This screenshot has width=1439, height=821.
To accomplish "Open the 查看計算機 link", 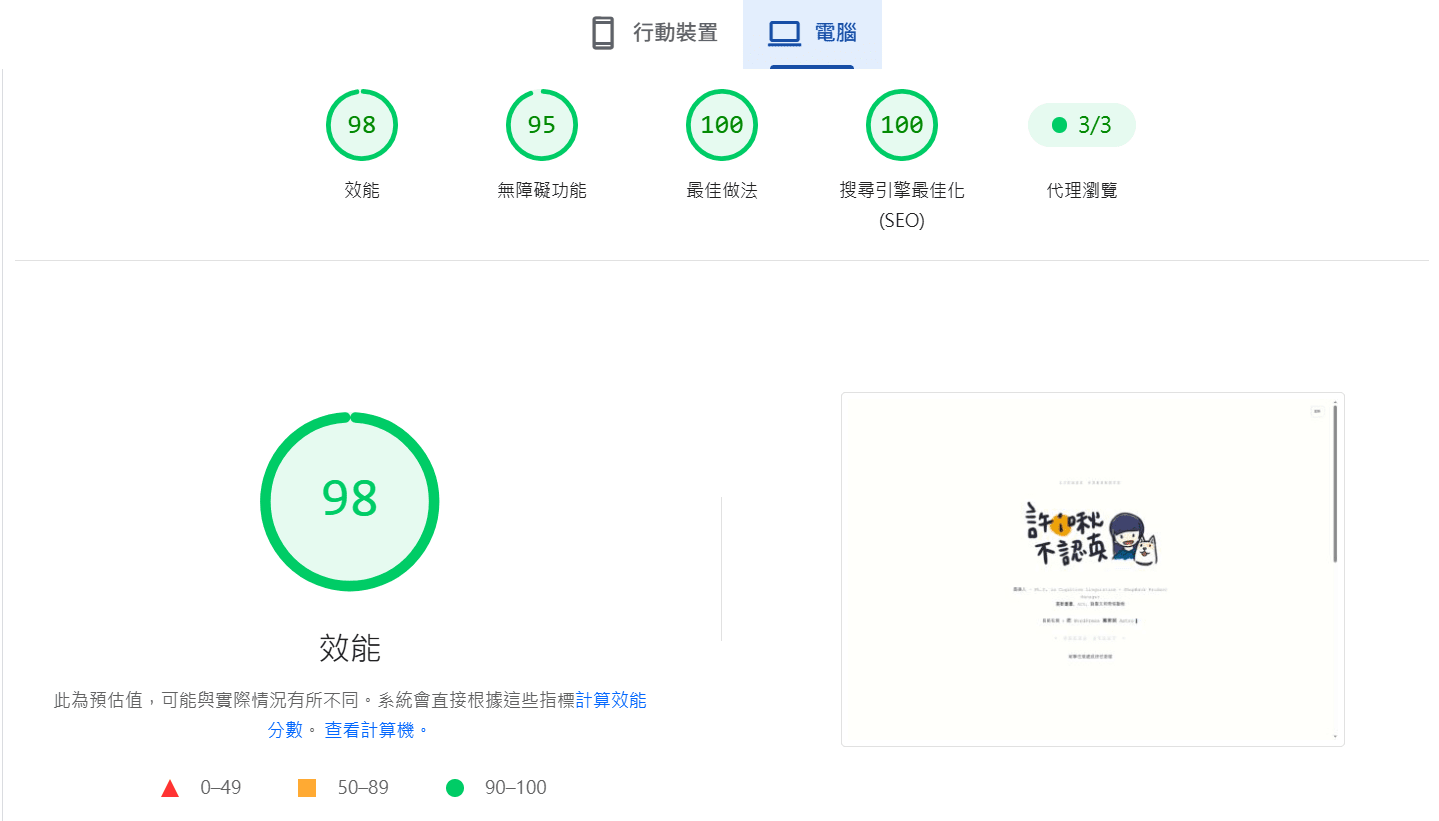I will 377,730.
